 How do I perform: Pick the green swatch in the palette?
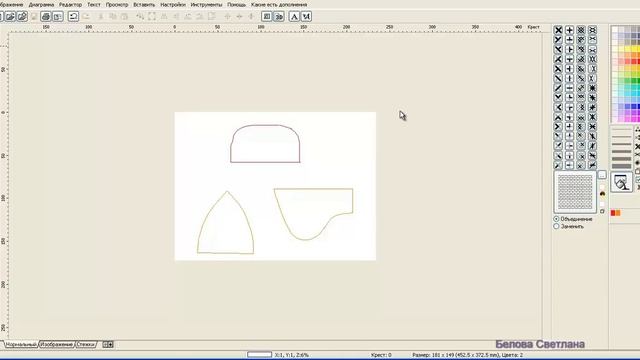click(634, 81)
